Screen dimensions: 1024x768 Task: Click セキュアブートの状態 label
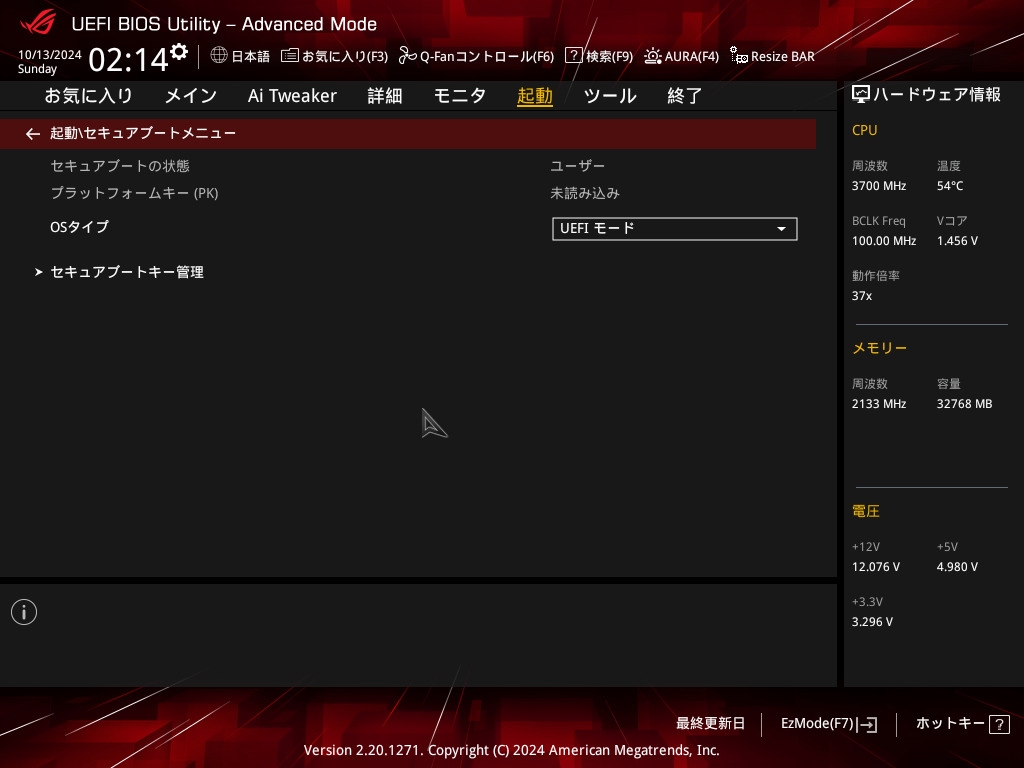pyautogui.click(x=120, y=166)
